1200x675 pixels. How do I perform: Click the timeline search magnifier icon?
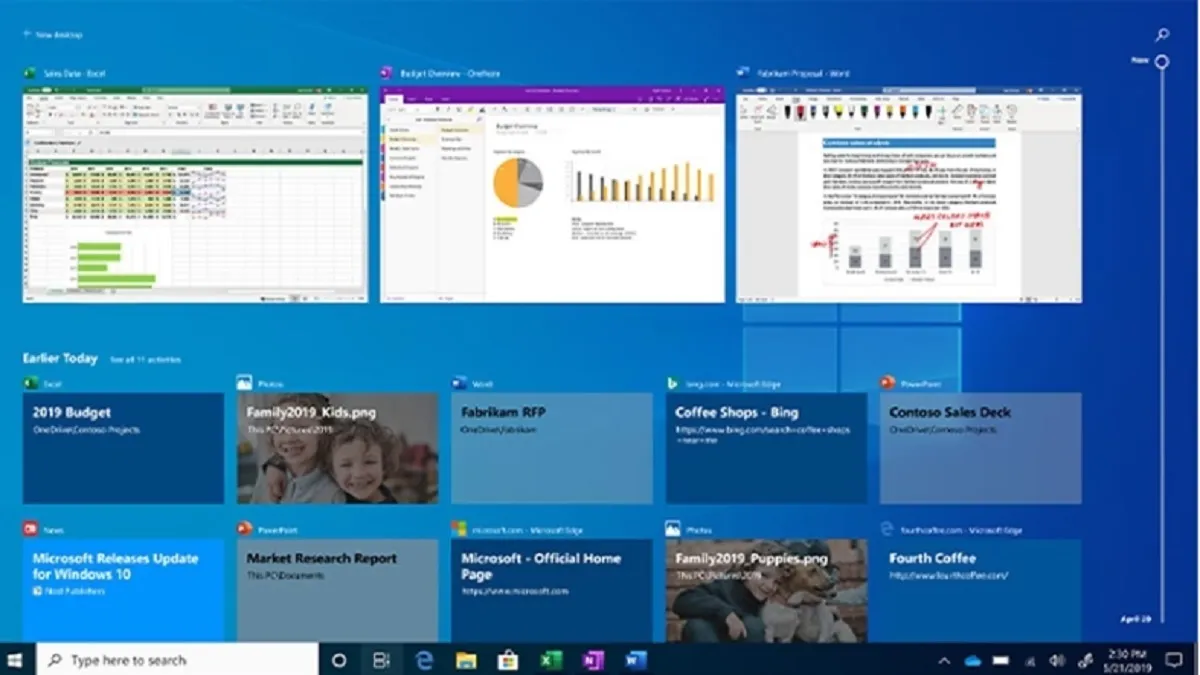coord(1162,35)
